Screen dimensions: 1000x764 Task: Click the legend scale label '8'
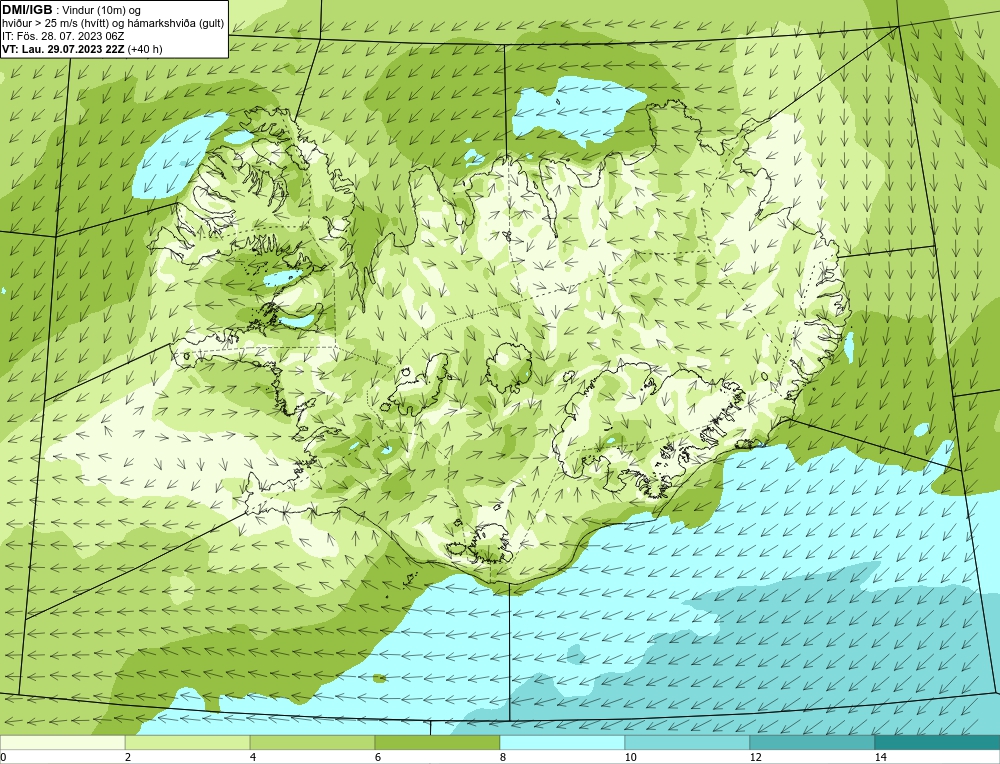point(503,757)
